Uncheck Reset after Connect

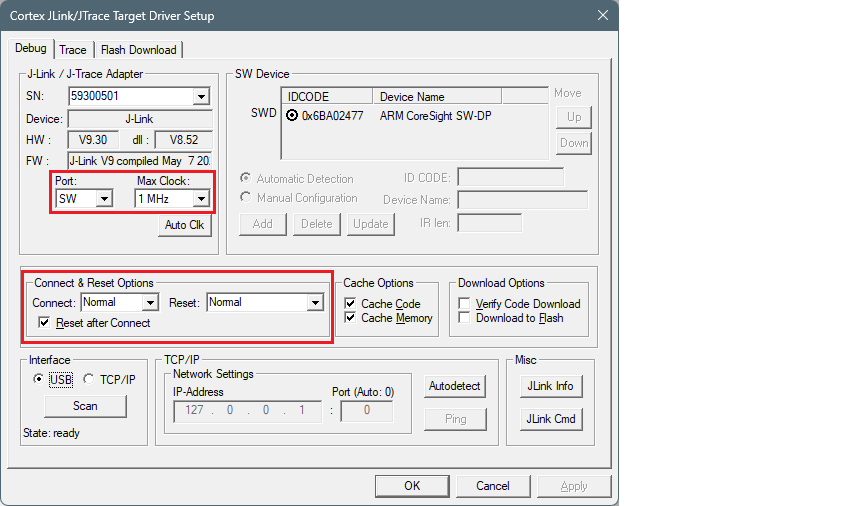coord(44,323)
